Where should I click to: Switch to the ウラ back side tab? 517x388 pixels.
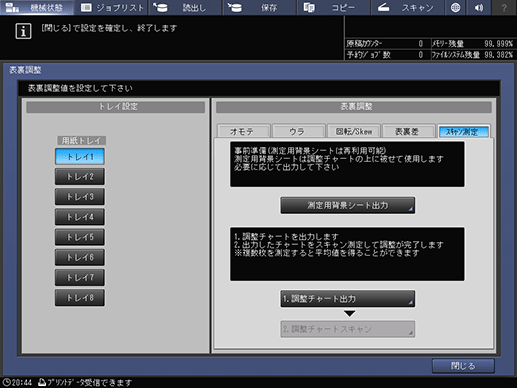click(x=298, y=131)
